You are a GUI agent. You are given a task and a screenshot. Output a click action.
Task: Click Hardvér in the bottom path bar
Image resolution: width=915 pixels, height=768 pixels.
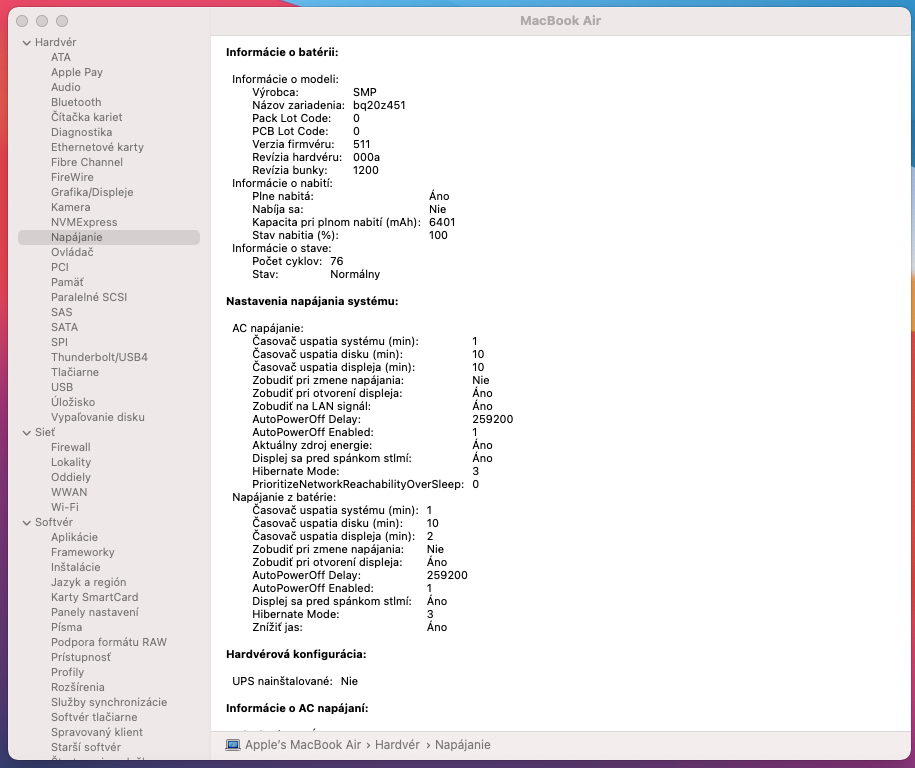(397, 745)
